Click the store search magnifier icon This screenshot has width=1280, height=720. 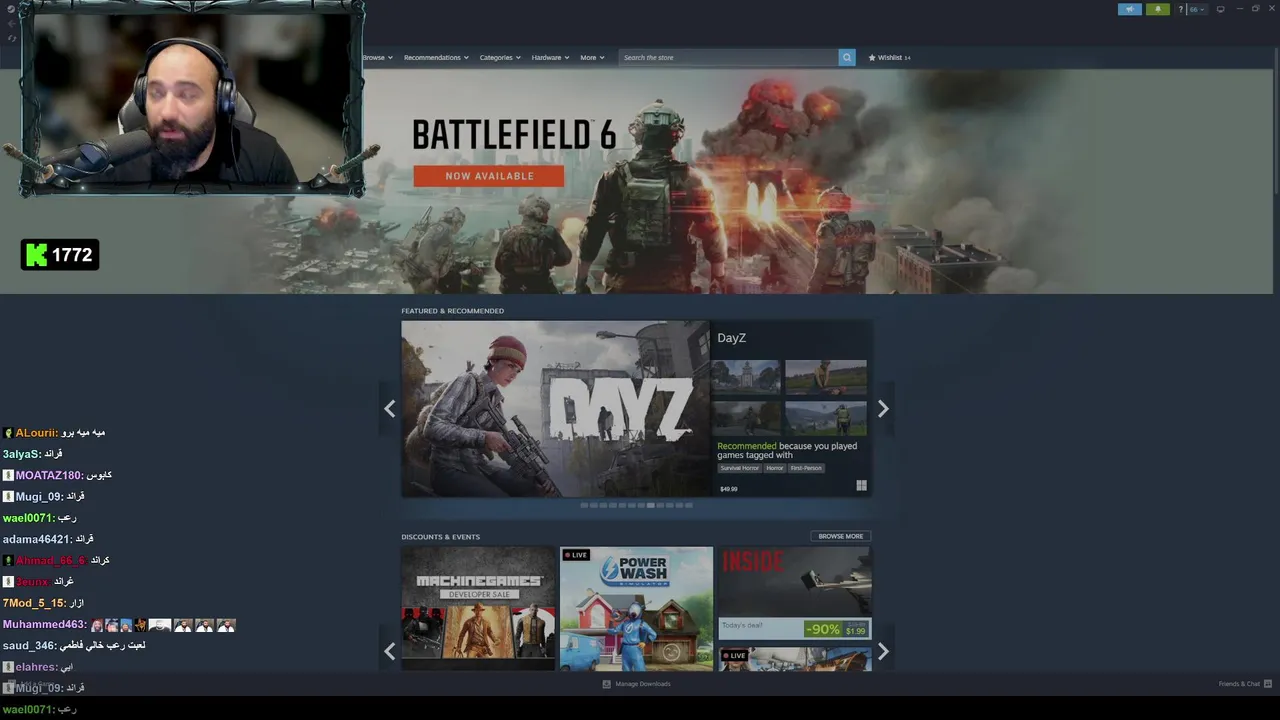point(847,57)
